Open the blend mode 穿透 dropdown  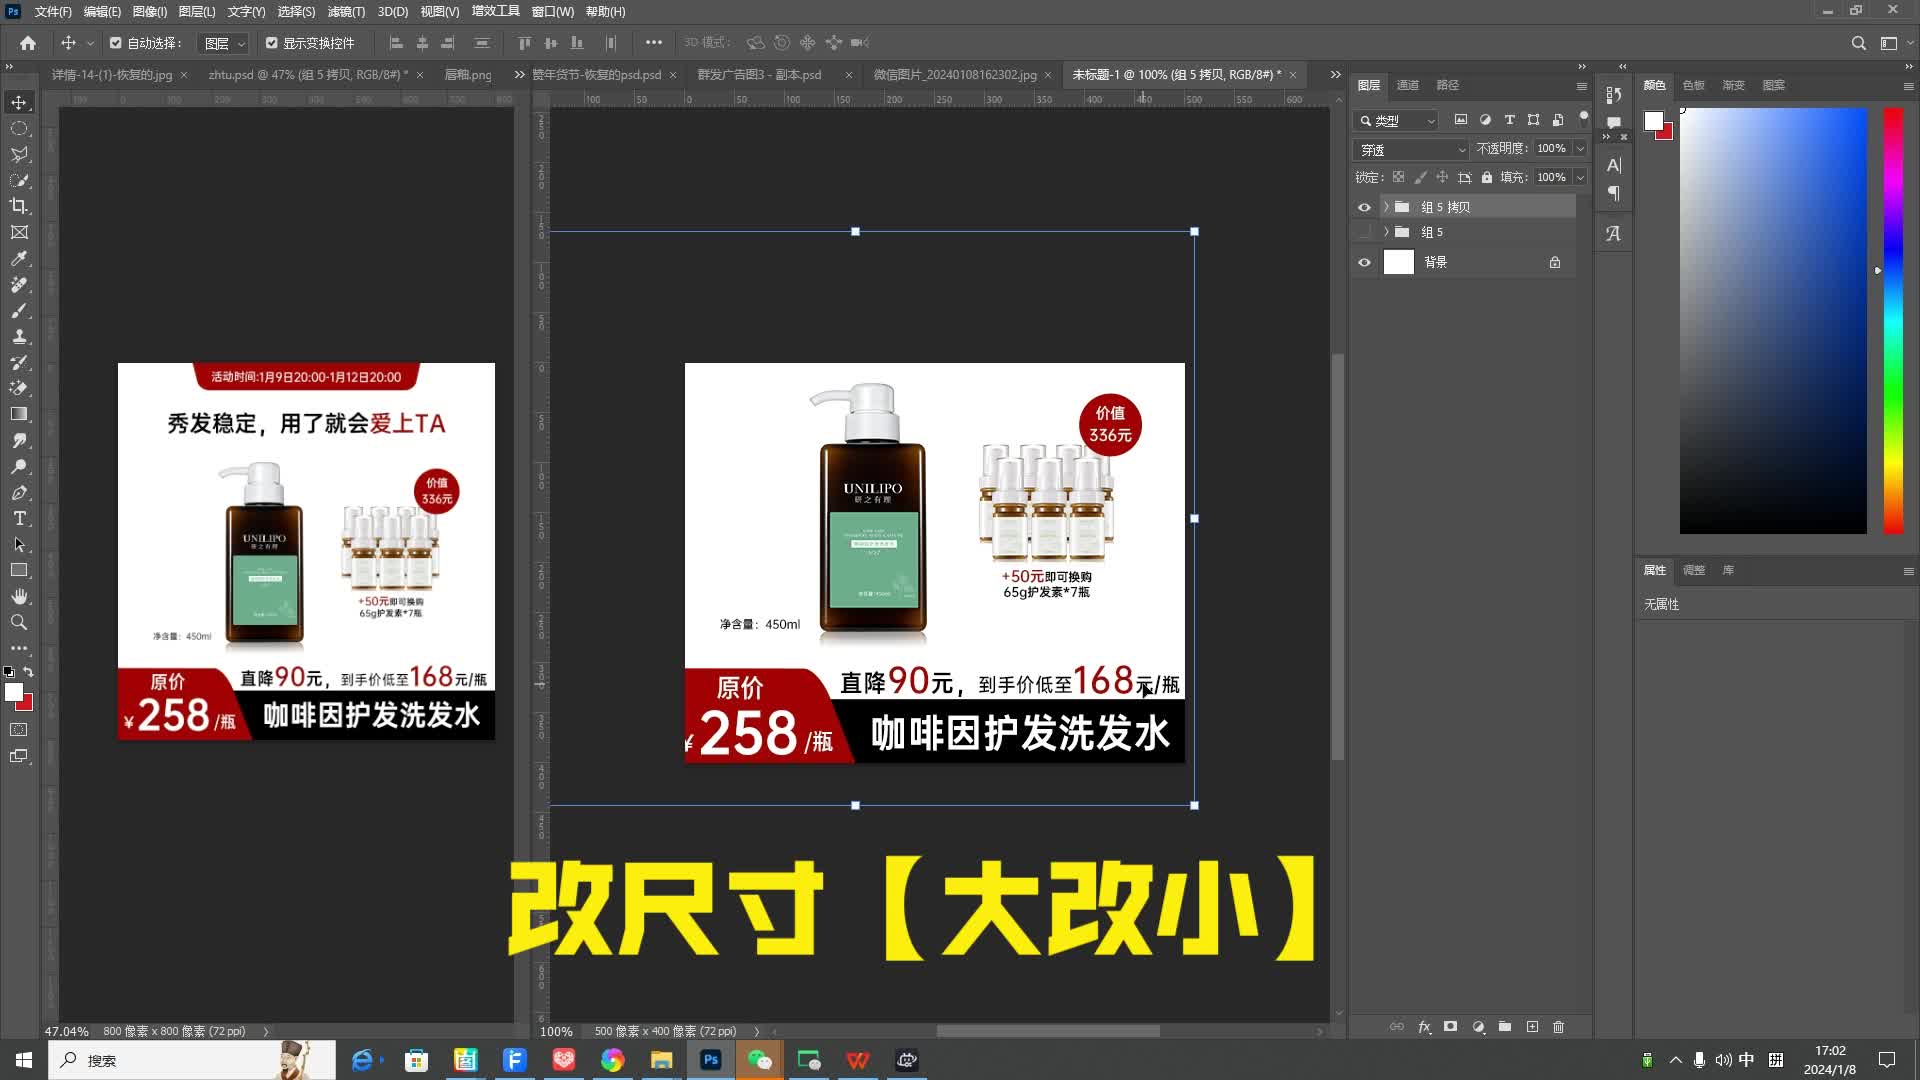(x=1411, y=149)
